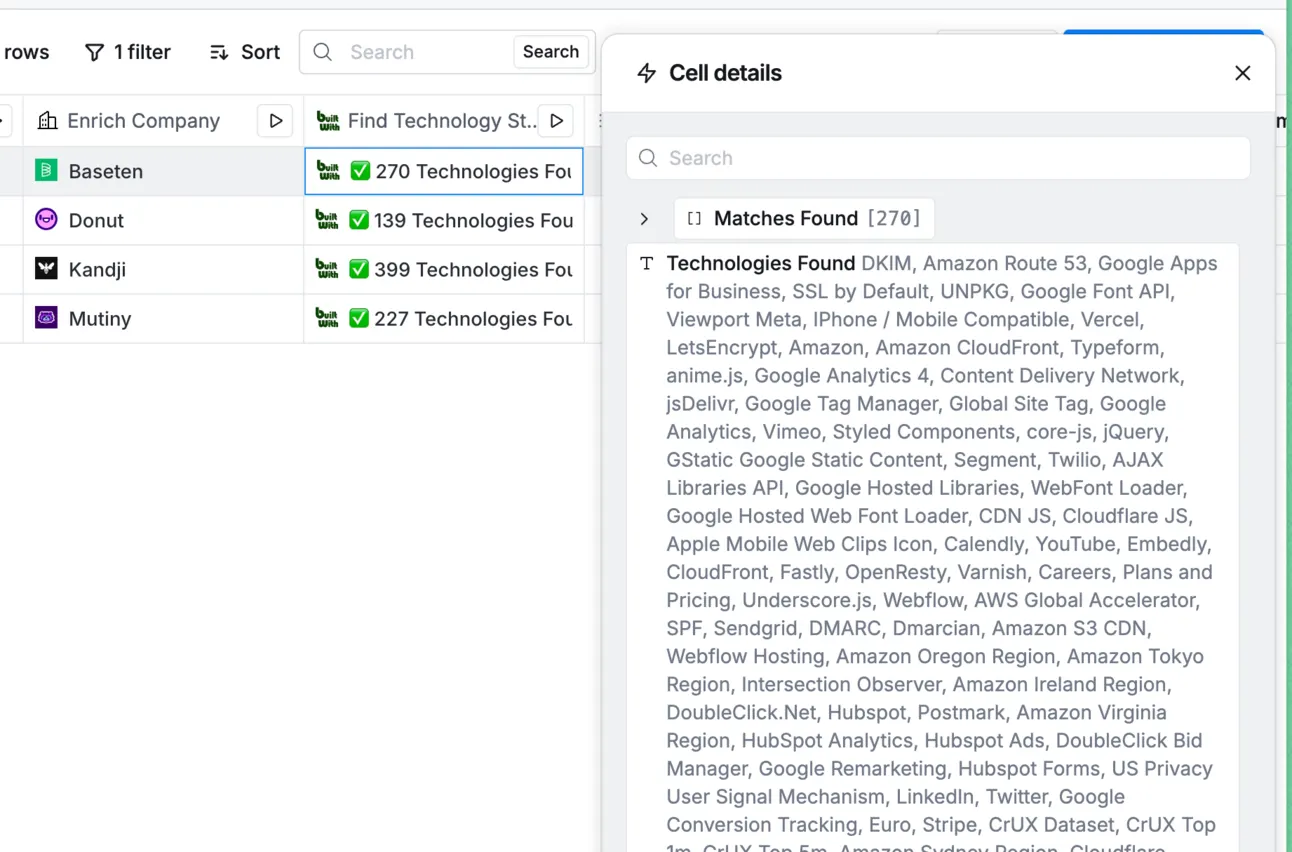Select the 227 Technologies Found cell

[x=444, y=318]
